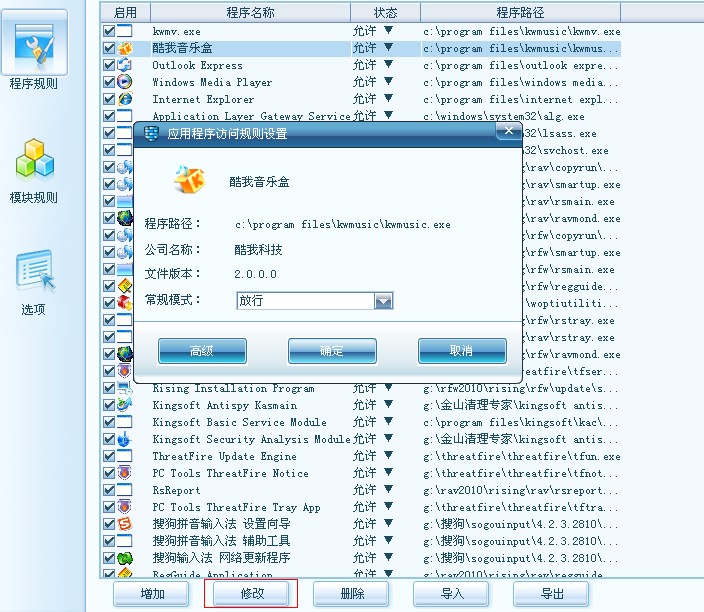
Task: Open the status dropdown for ThreatFire Update Engine
Action: pyautogui.click(x=389, y=455)
